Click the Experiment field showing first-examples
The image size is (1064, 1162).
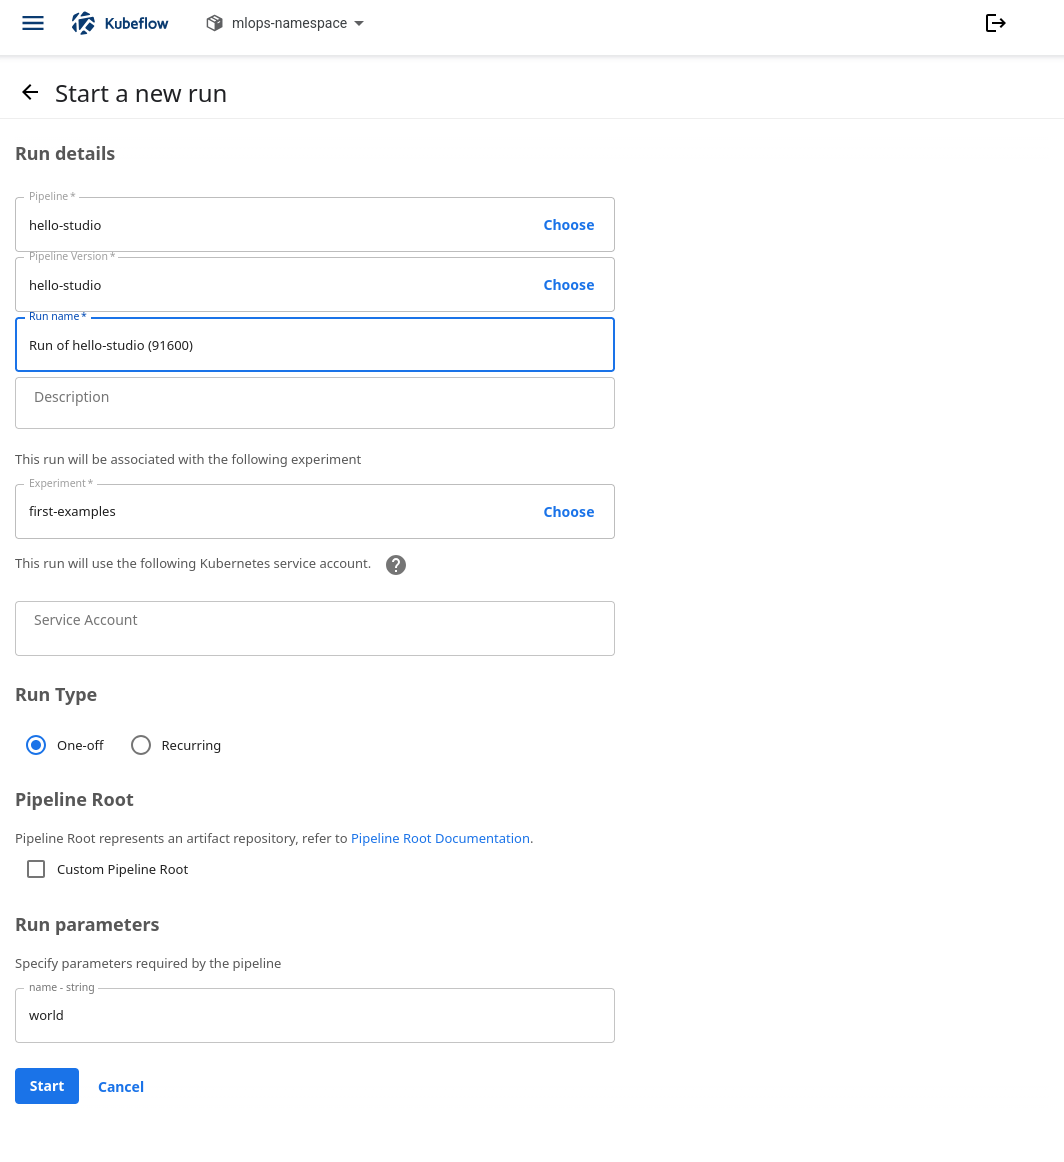(x=315, y=511)
